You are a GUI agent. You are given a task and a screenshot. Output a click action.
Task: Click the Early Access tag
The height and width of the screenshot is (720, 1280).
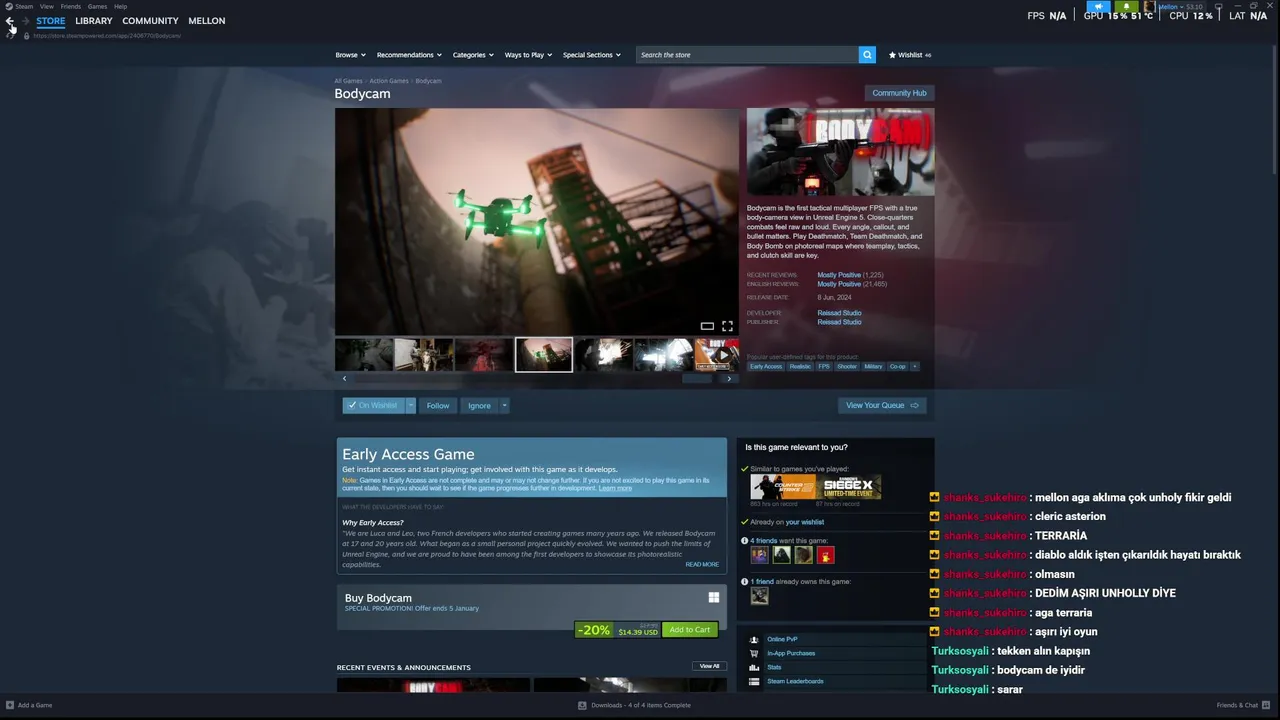point(766,366)
